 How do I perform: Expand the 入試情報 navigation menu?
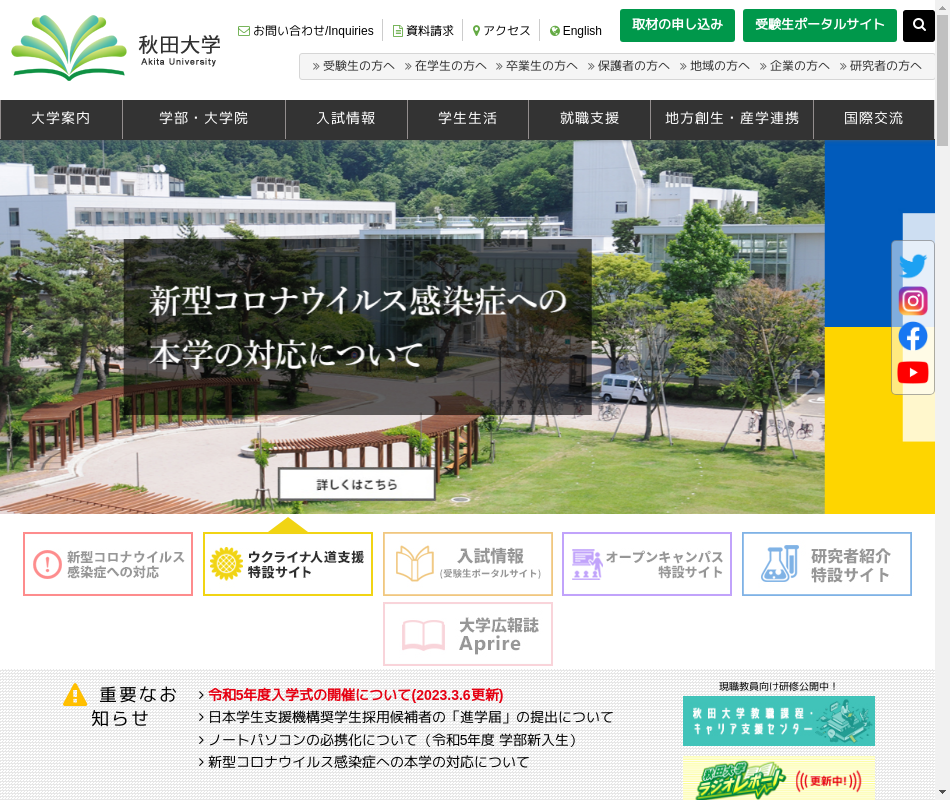pos(347,119)
